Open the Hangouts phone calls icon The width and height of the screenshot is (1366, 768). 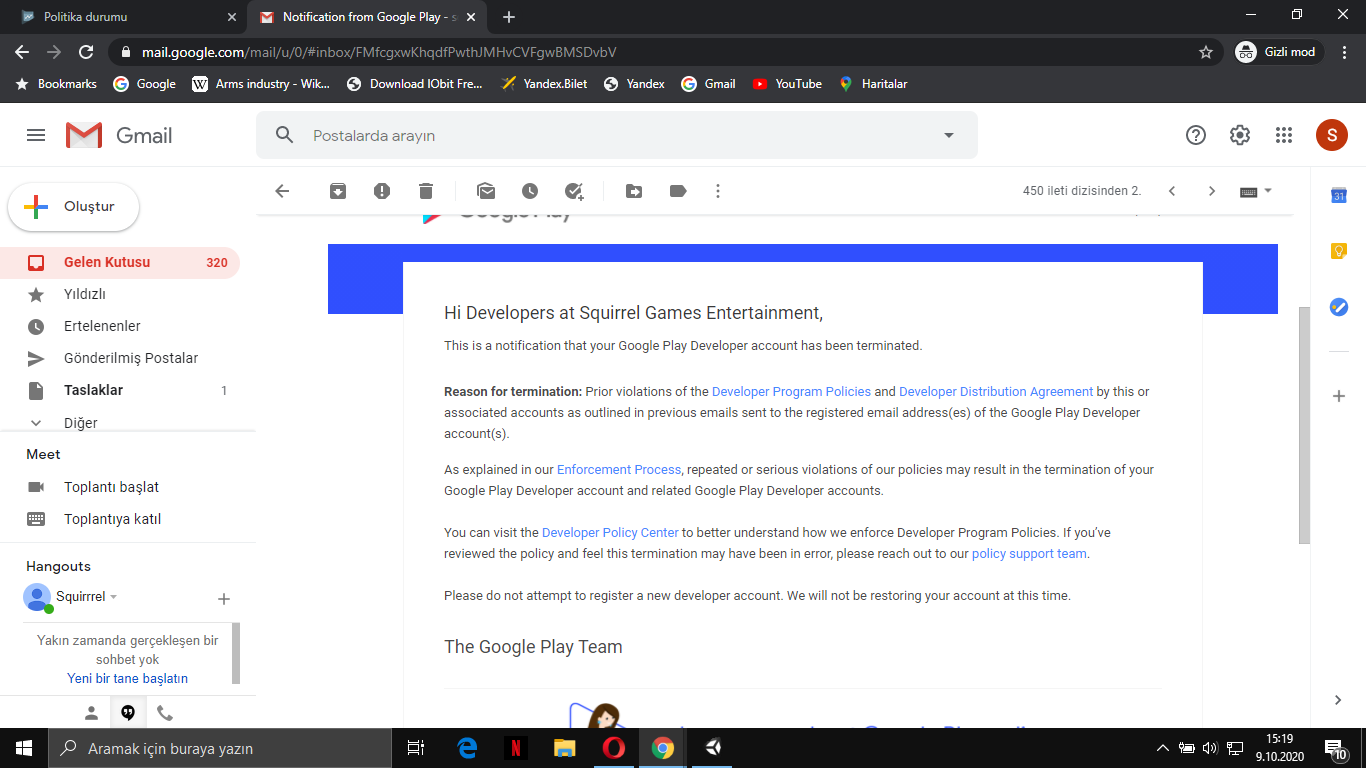(165, 713)
